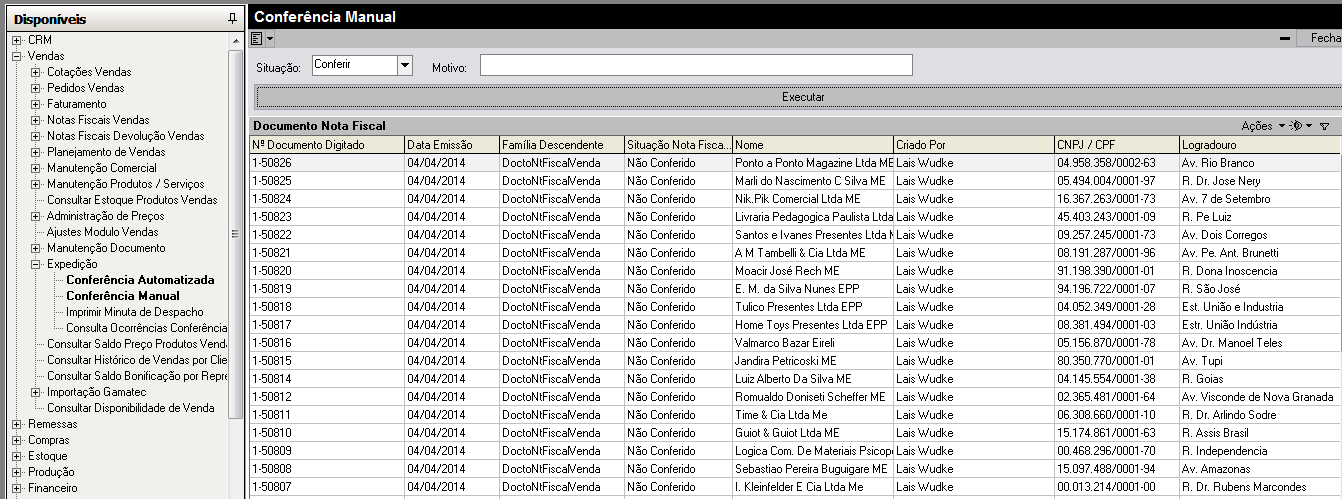The image size is (1342, 499).
Task: Sort by Família Descendente column header
Action: click(x=561, y=144)
